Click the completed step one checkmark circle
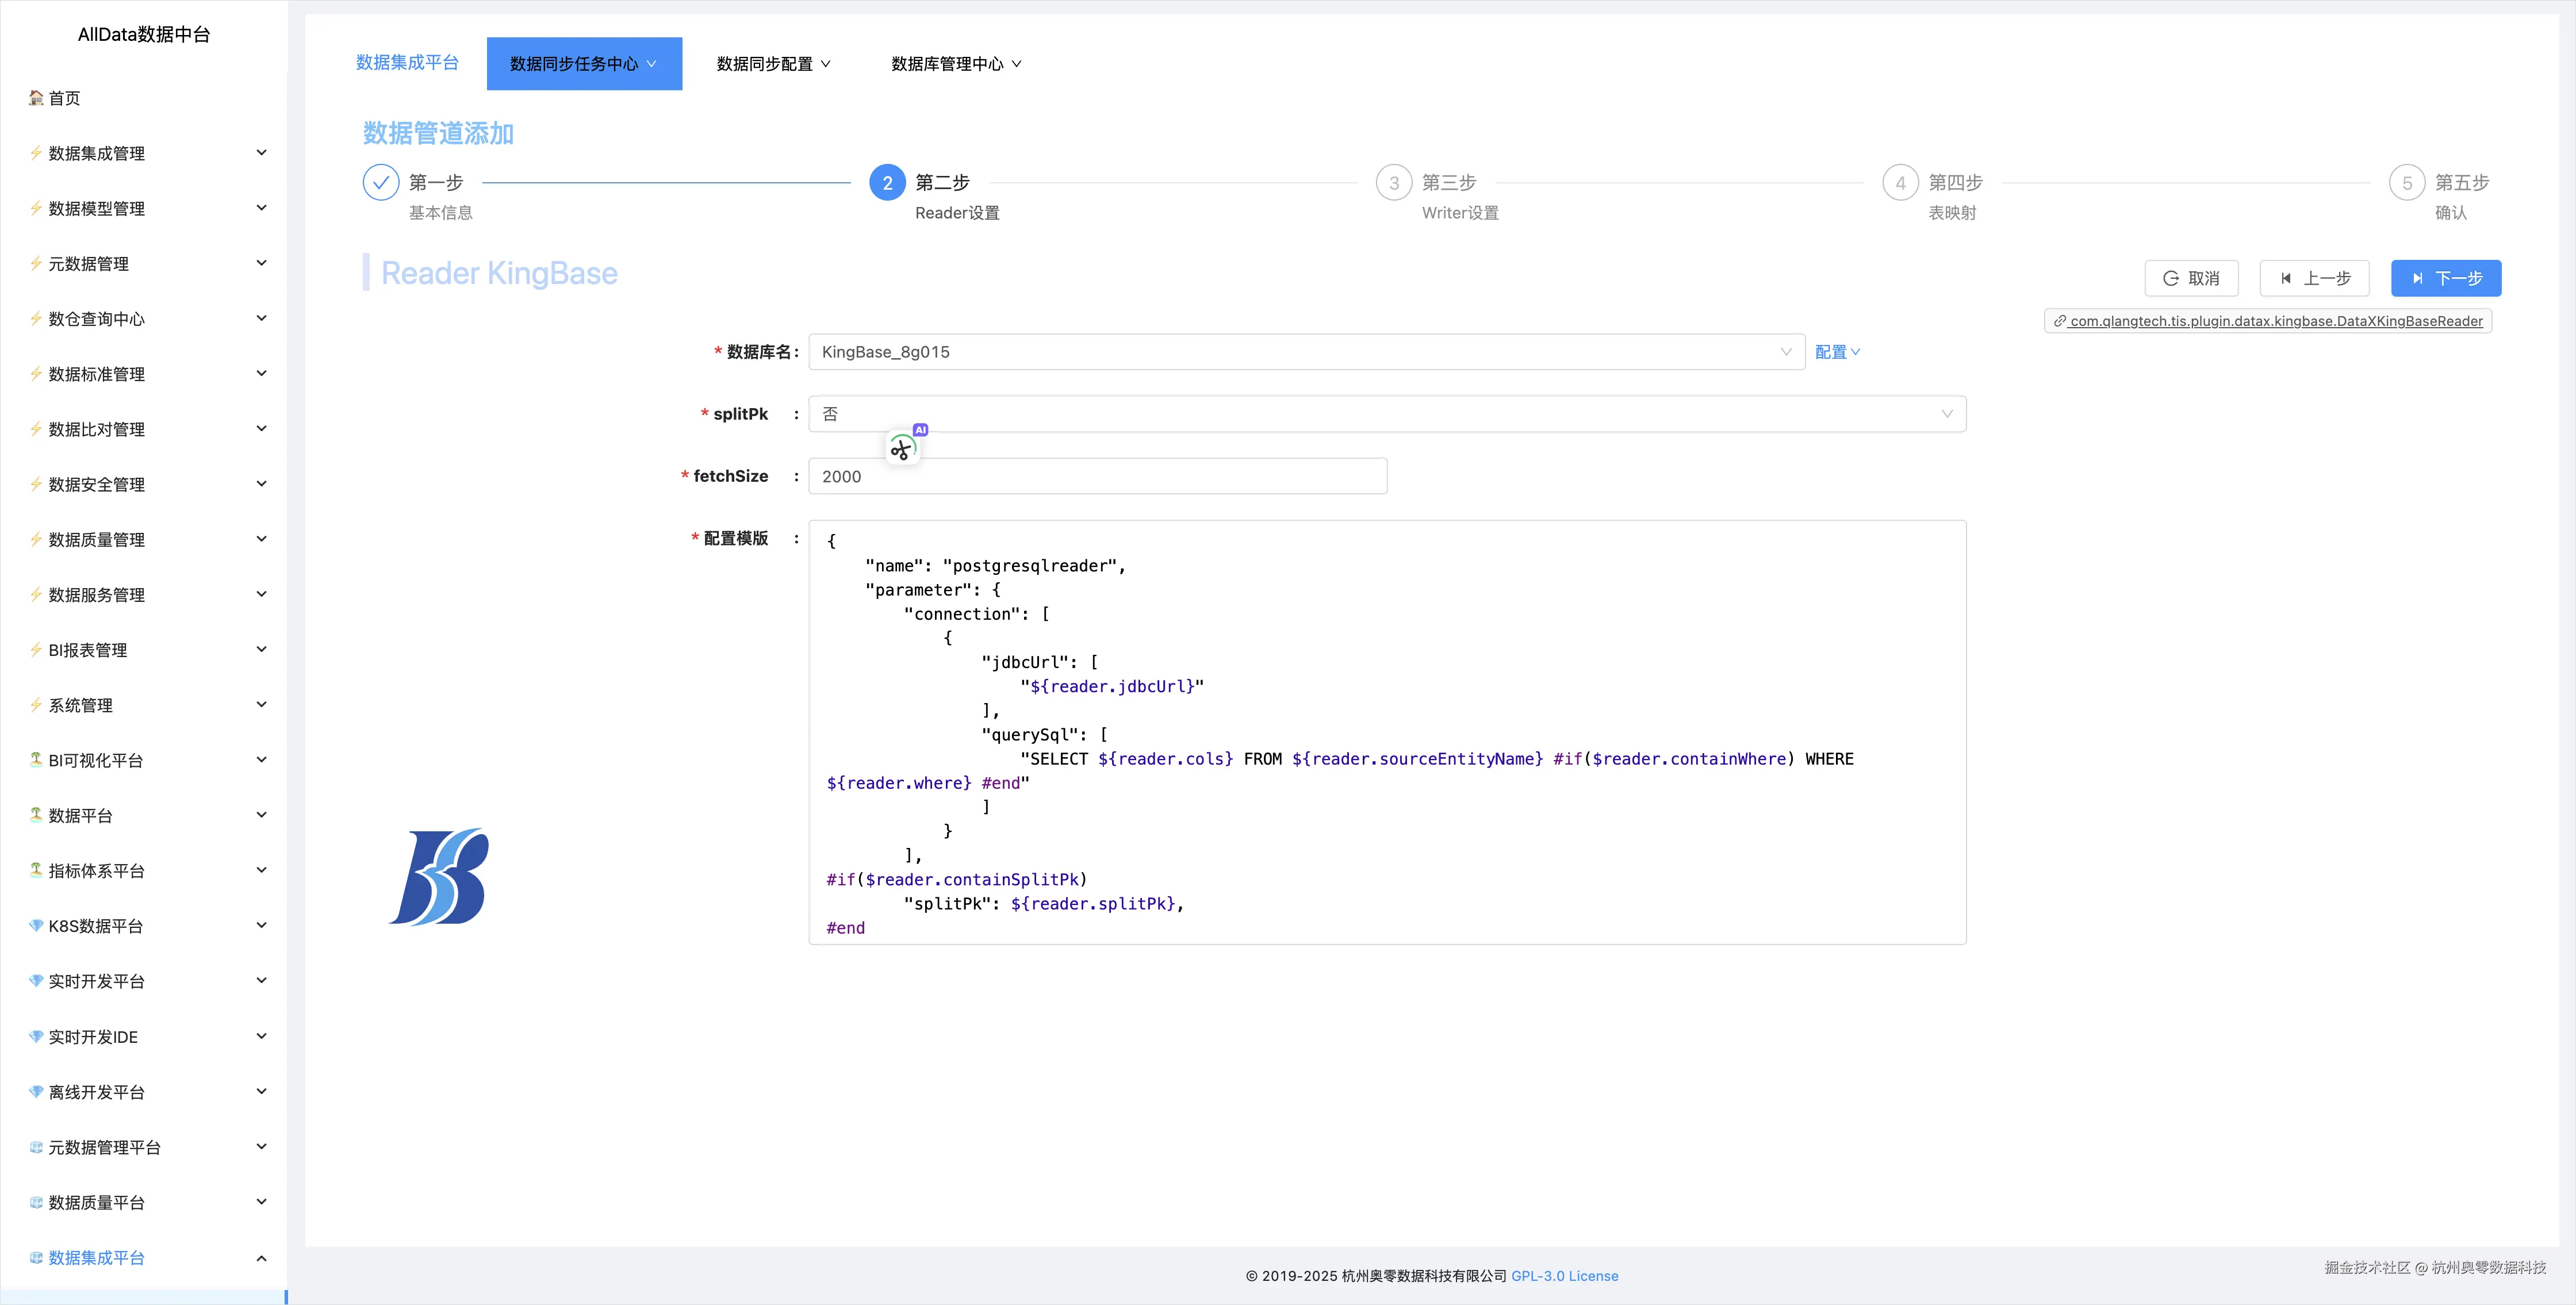This screenshot has width=2576, height=1305. (x=380, y=183)
